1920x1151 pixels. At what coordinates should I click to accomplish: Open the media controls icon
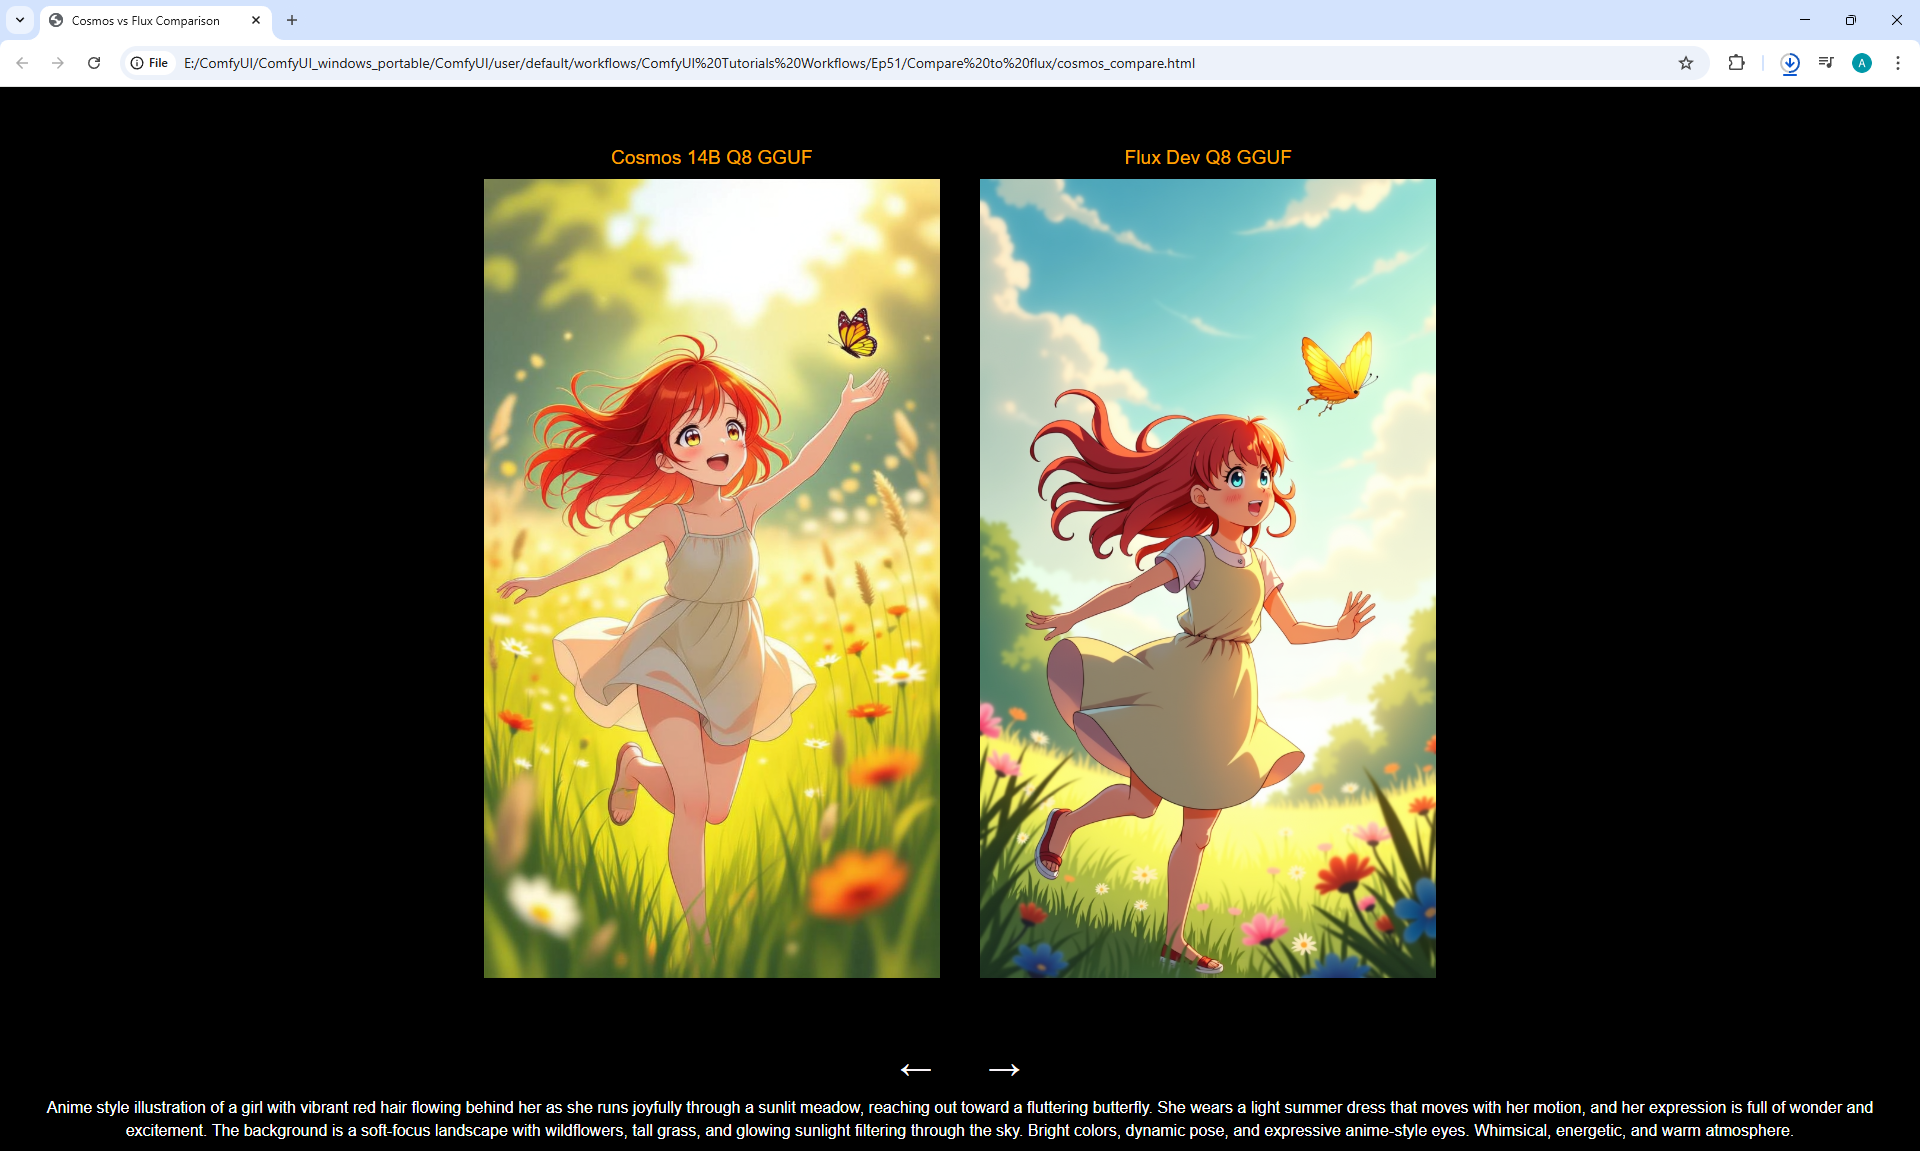[x=1826, y=63]
